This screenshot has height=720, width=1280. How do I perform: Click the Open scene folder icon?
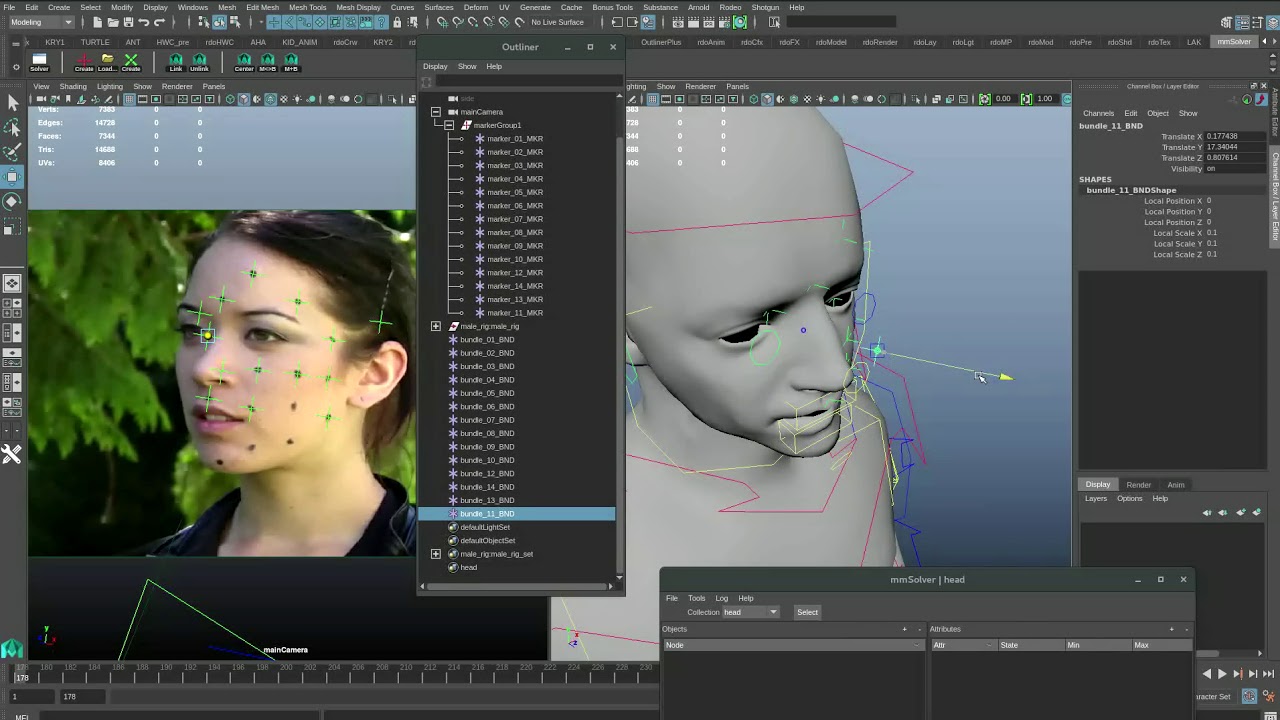point(113,22)
